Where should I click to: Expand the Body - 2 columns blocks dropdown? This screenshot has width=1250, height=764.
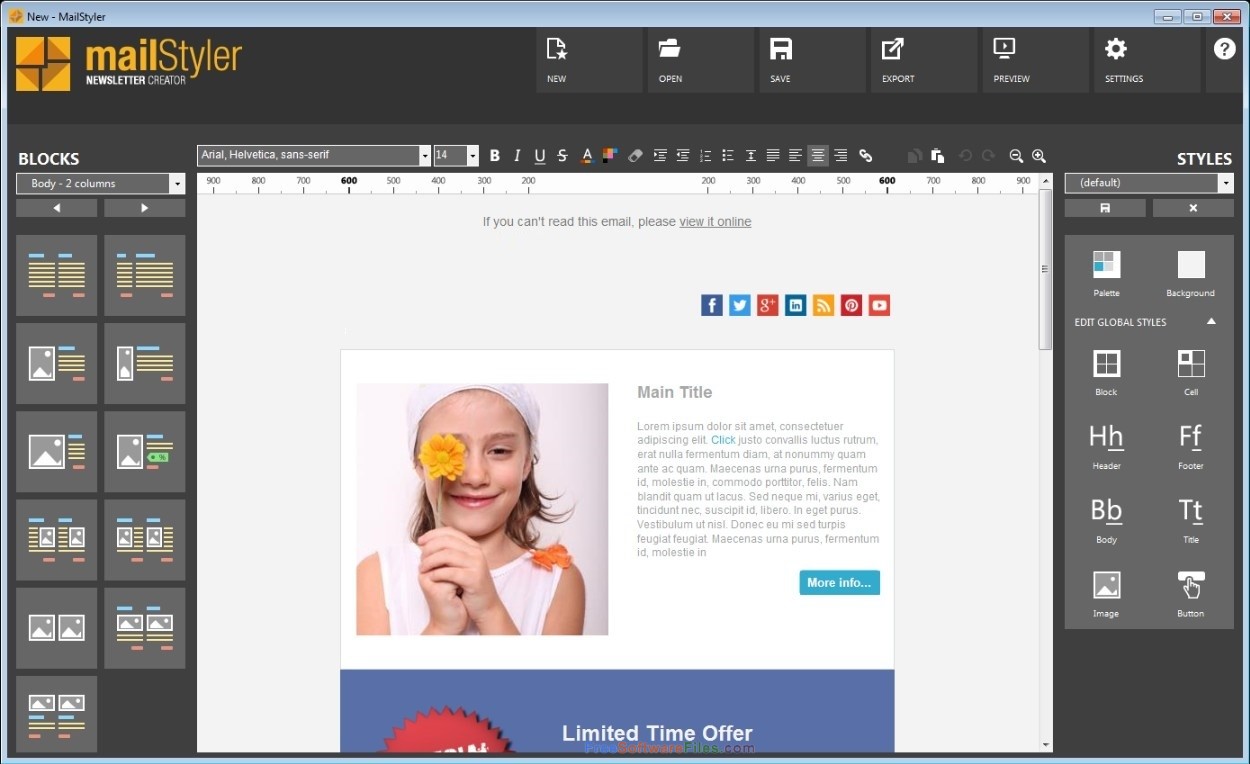(101, 183)
